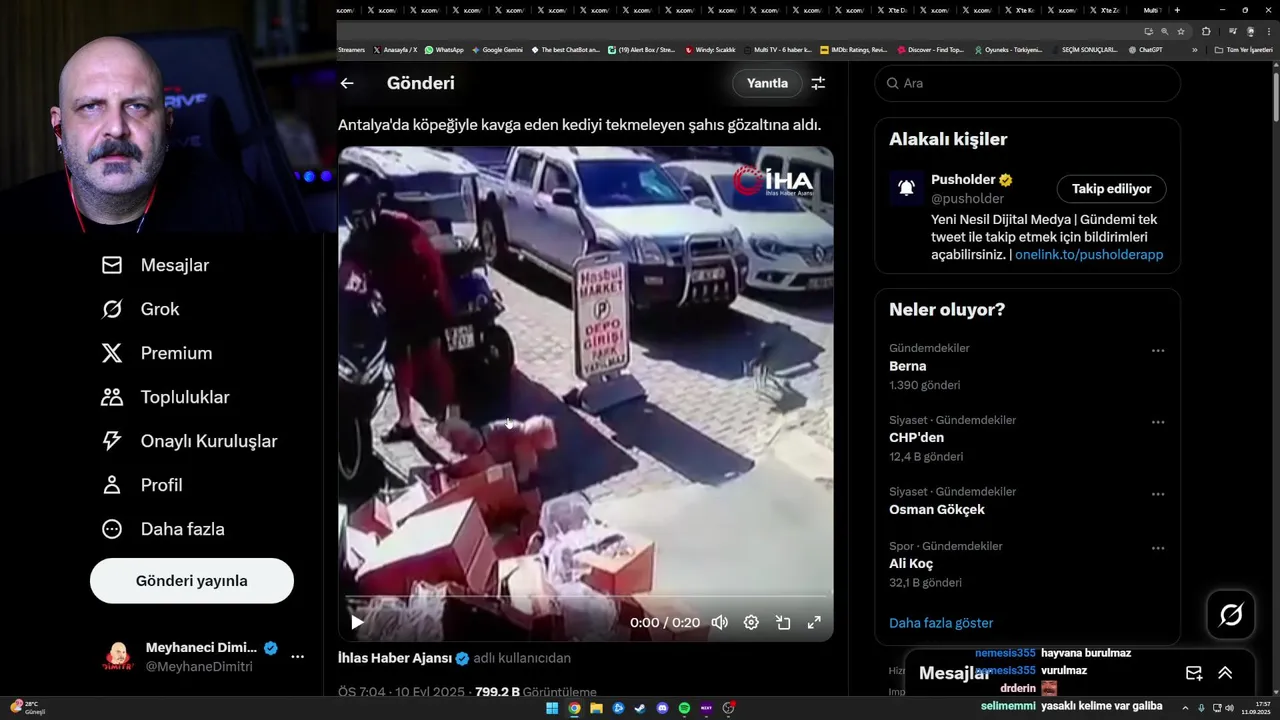
Task: Open the Grok floating button
Action: (x=1231, y=615)
